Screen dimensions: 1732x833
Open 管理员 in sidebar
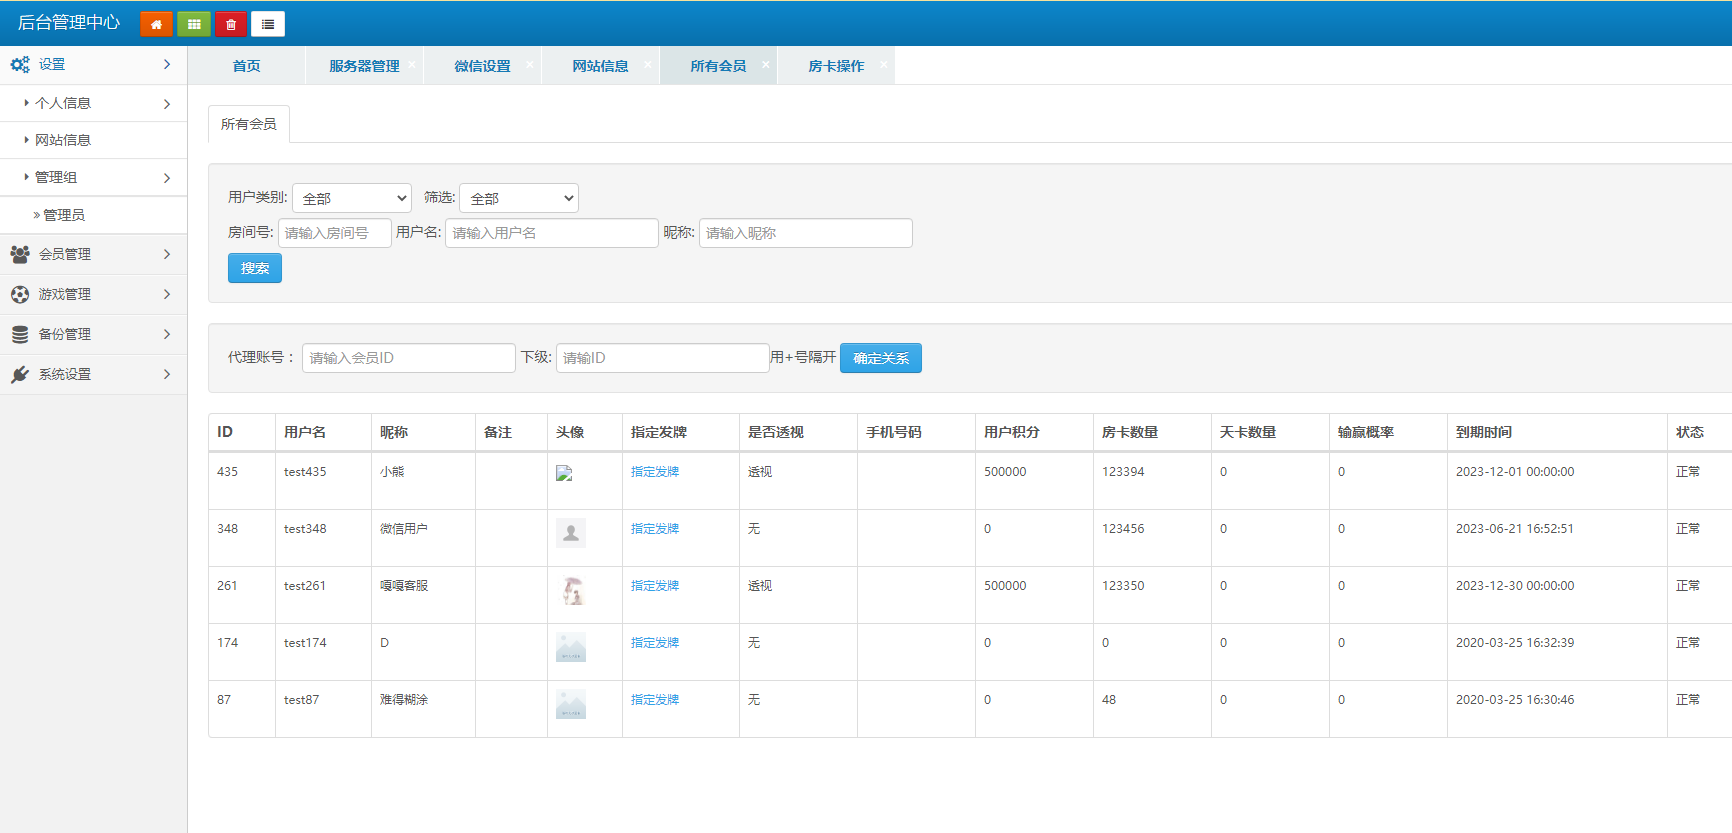pyautogui.click(x=64, y=215)
